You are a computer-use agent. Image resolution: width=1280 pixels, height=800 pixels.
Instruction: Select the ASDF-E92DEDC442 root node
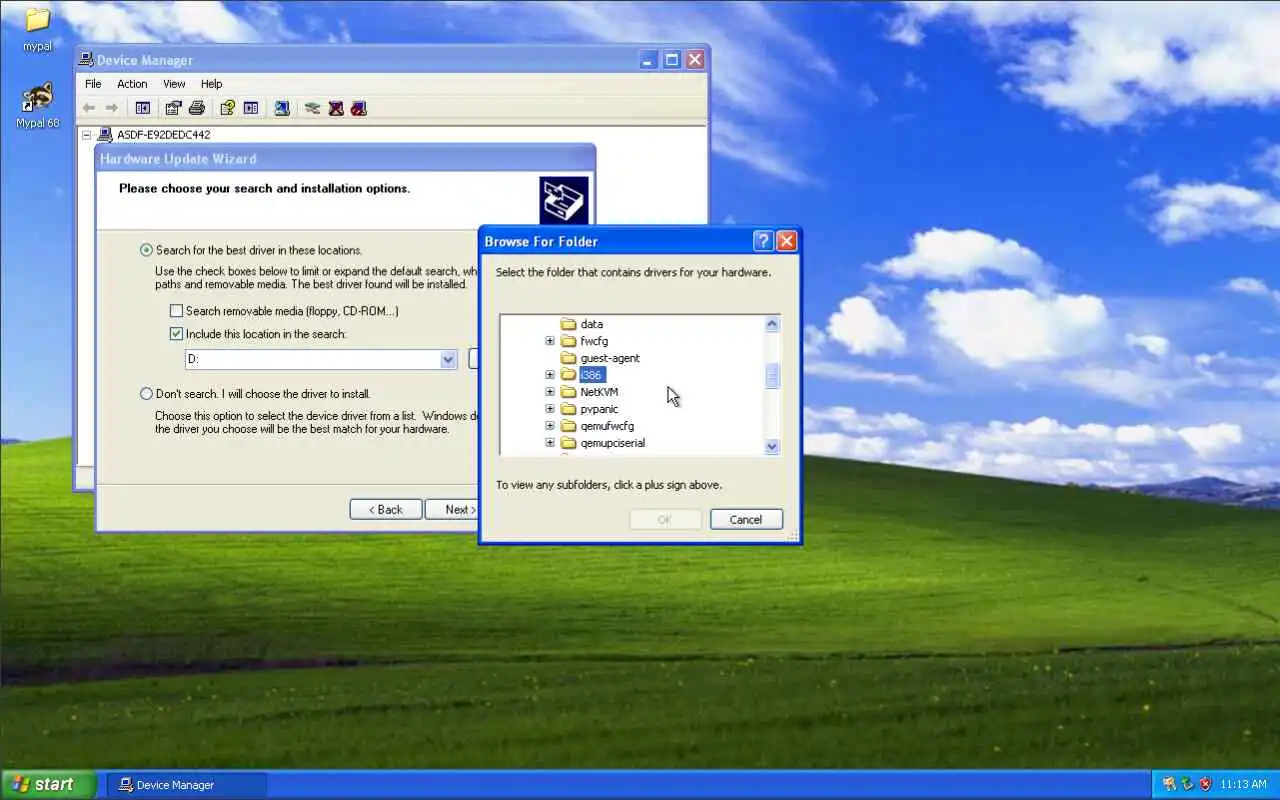[x=163, y=135]
